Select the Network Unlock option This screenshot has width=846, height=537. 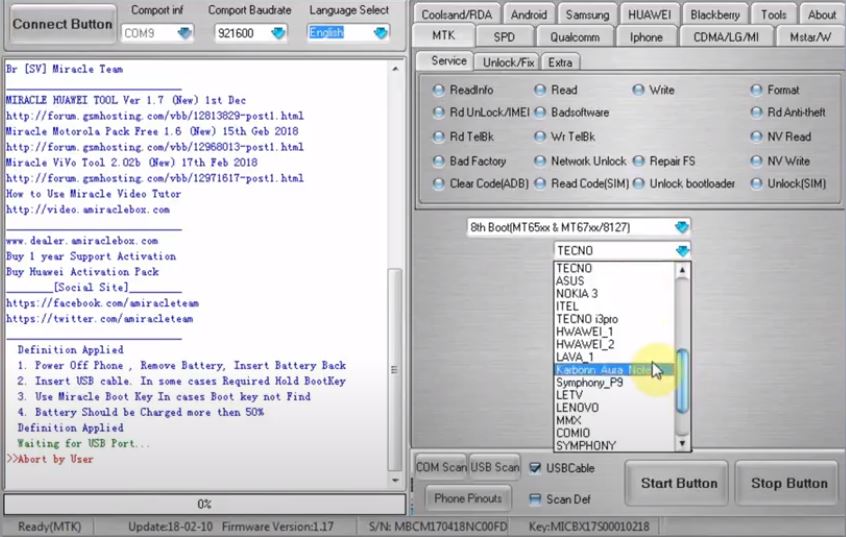pos(540,161)
